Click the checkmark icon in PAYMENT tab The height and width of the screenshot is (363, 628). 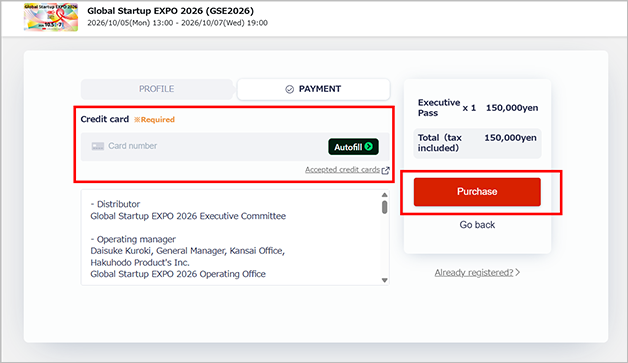(x=289, y=89)
